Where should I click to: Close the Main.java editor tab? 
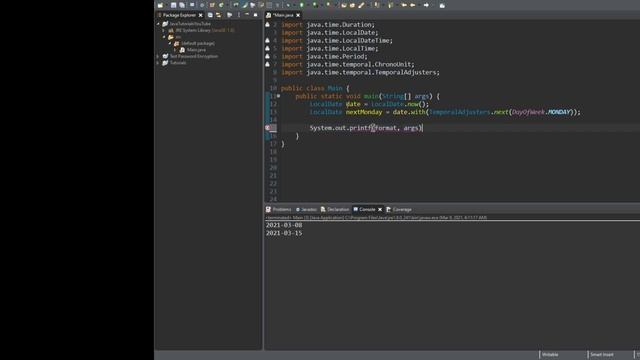[298, 15]
